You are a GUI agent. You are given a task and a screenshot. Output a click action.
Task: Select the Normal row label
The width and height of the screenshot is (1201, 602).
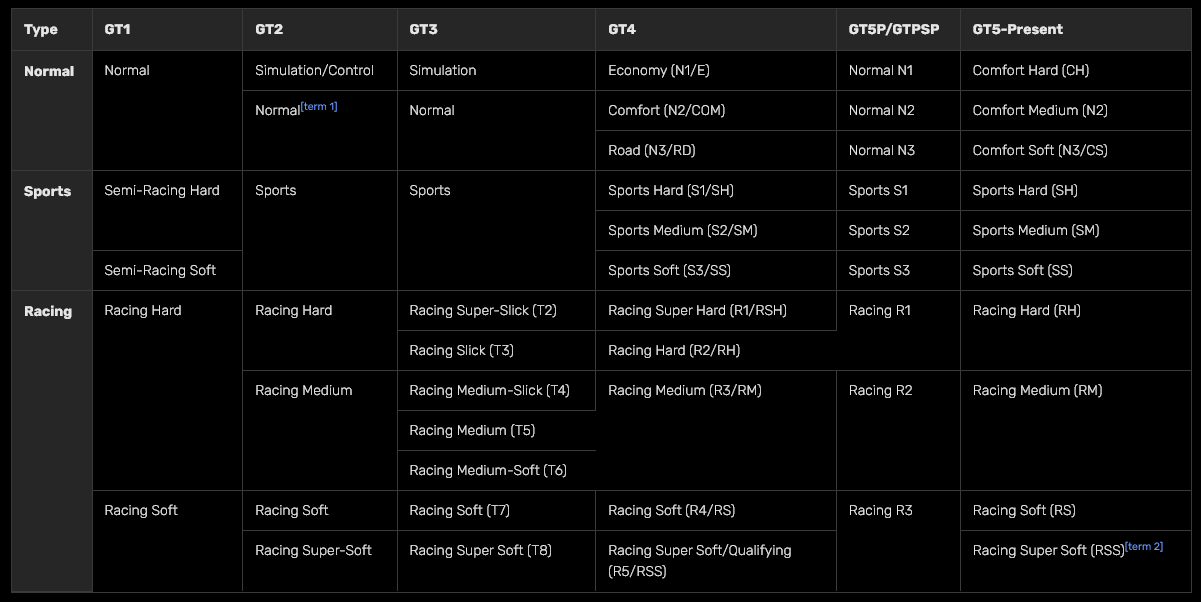[48, 70]
